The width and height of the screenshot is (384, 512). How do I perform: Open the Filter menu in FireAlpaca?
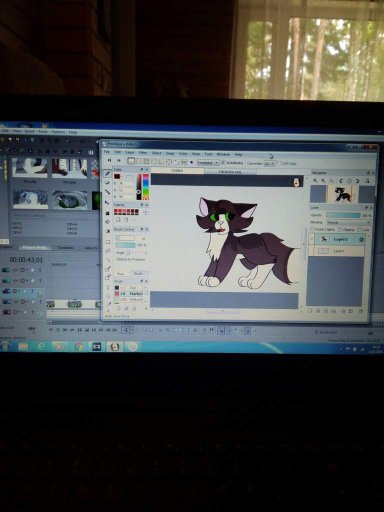(143, 153)
